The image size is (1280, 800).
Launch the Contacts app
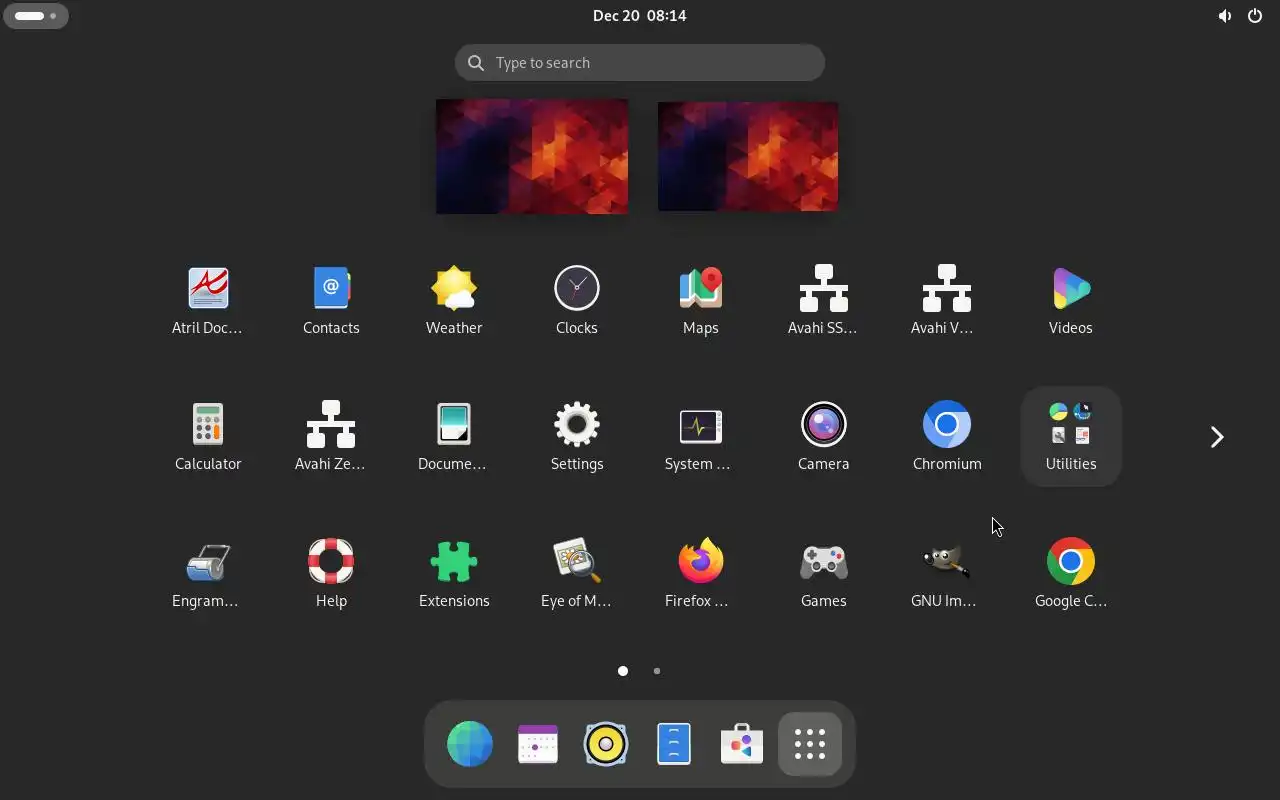click(x=331, y=300)
